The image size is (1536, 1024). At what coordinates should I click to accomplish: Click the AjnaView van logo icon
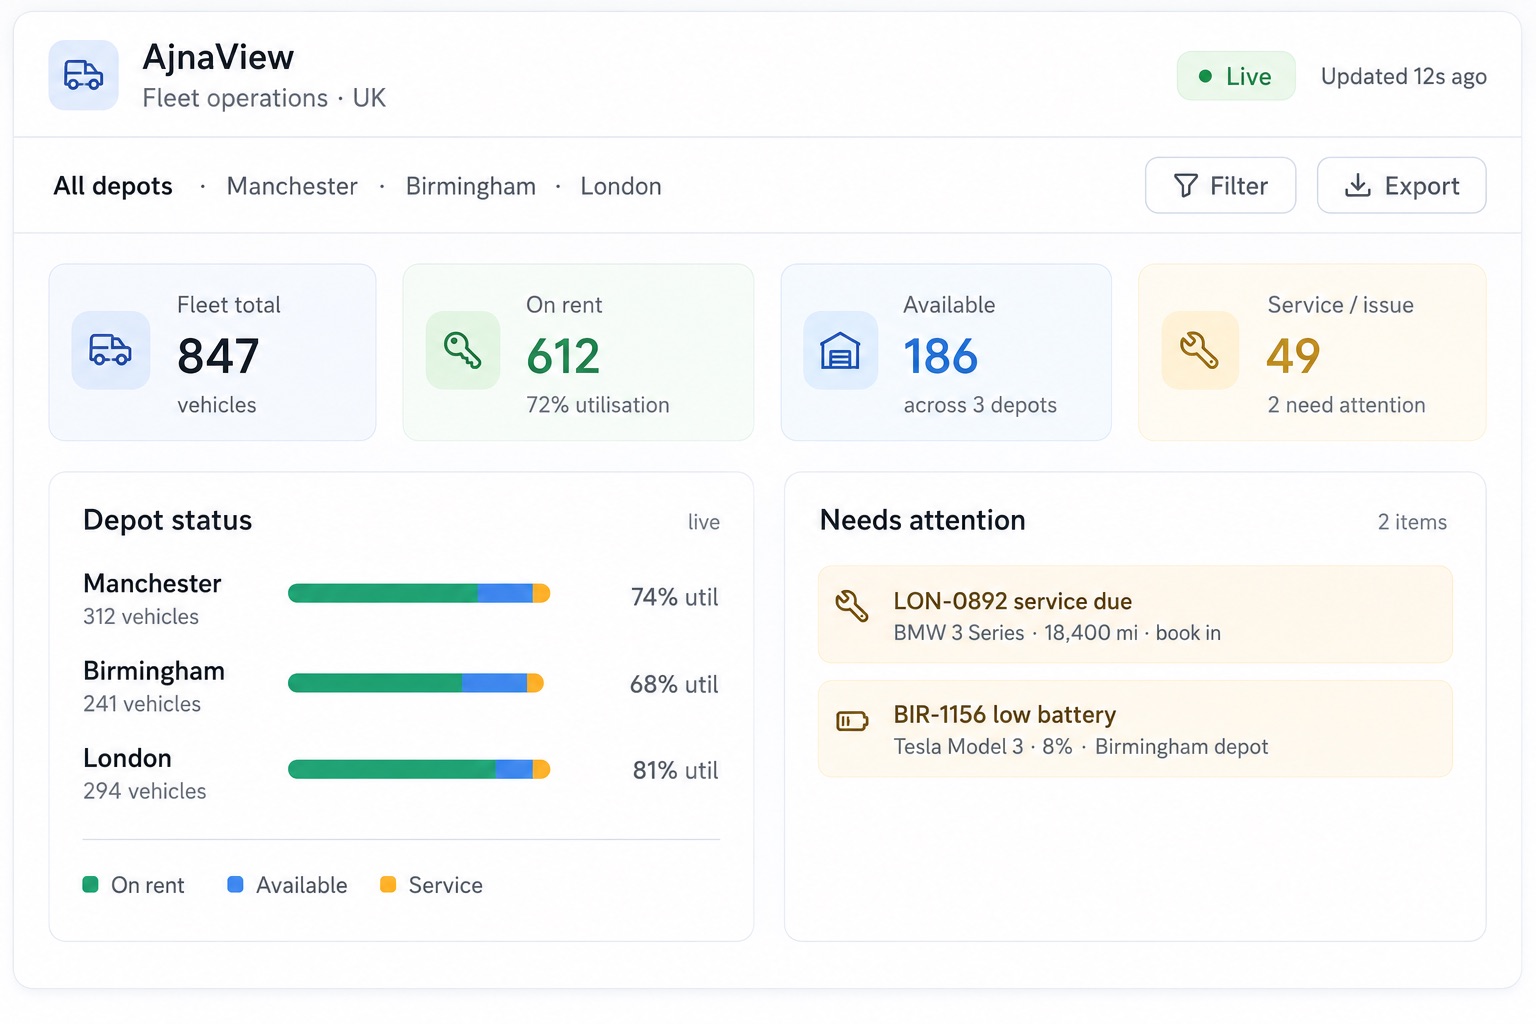click(84, 75)
